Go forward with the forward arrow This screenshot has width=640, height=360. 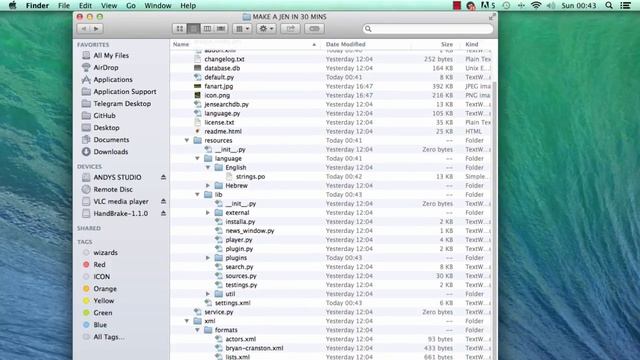[x=97, y=29]
